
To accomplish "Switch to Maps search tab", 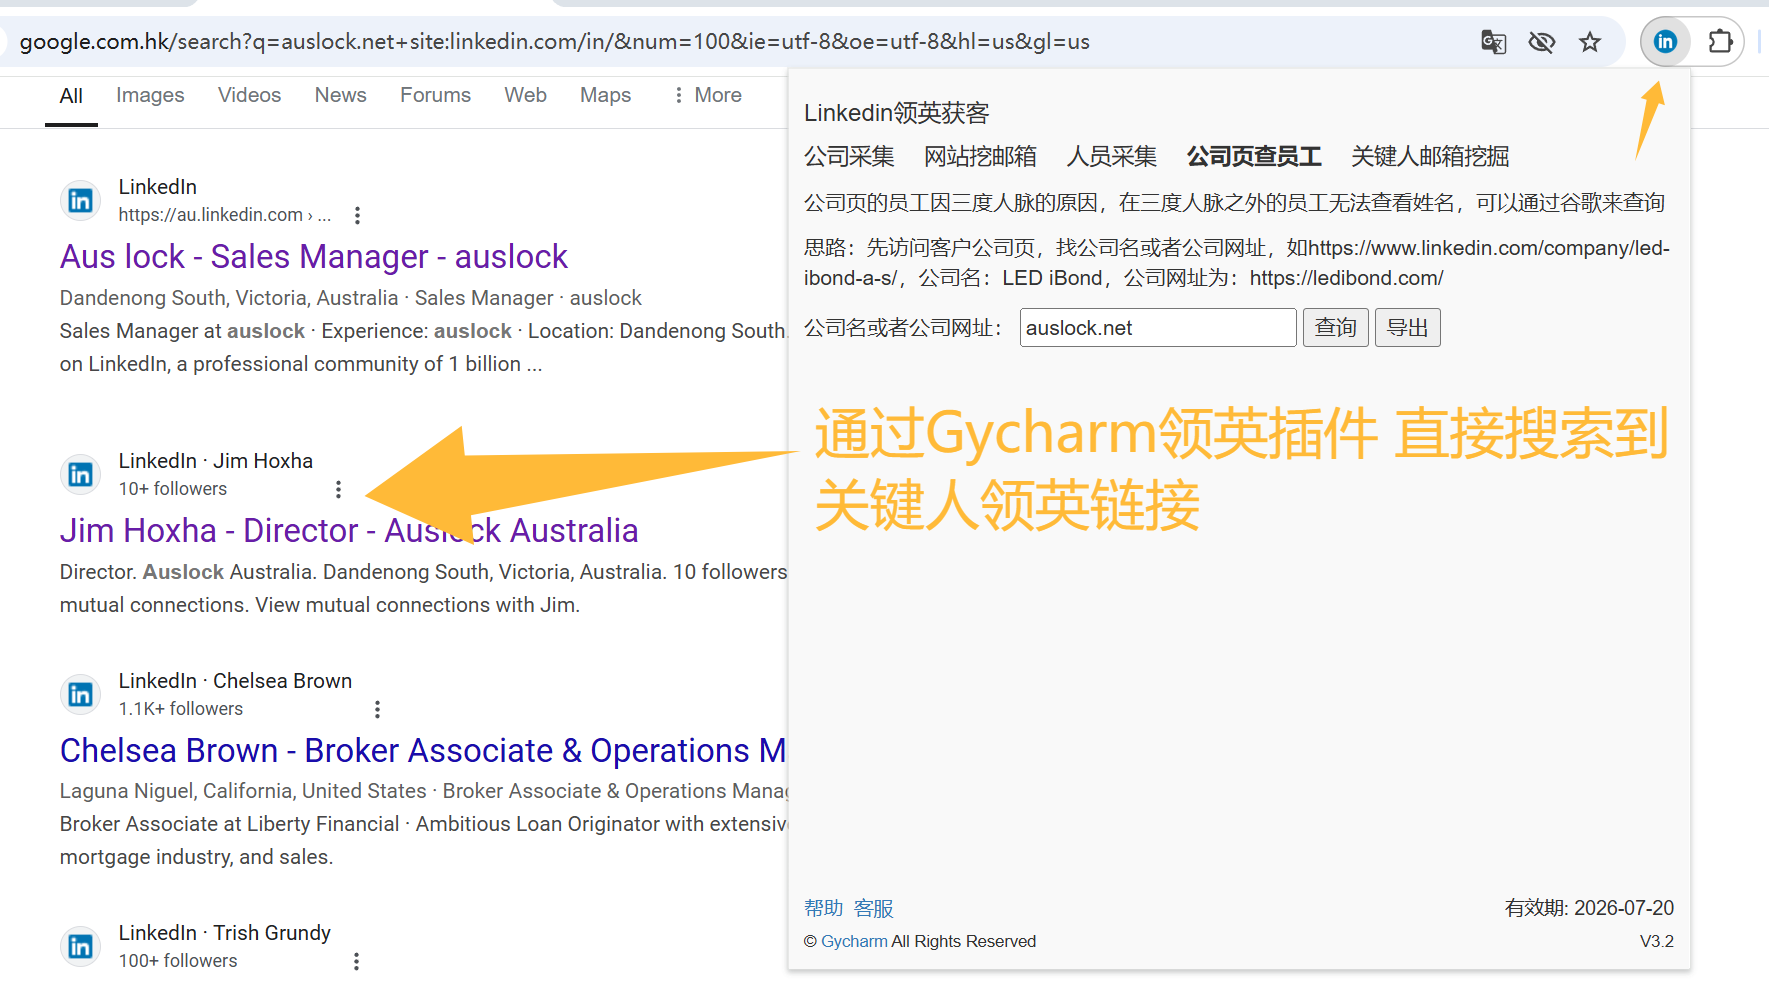I will [605, 95].
